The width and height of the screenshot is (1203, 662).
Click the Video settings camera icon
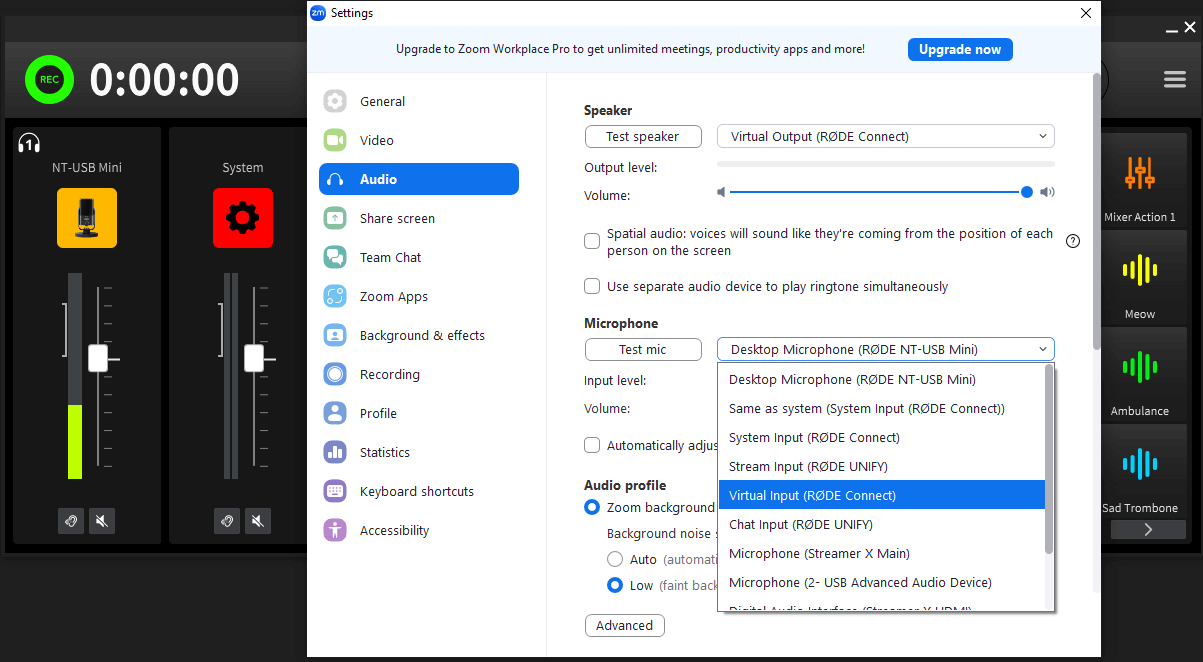335,140
